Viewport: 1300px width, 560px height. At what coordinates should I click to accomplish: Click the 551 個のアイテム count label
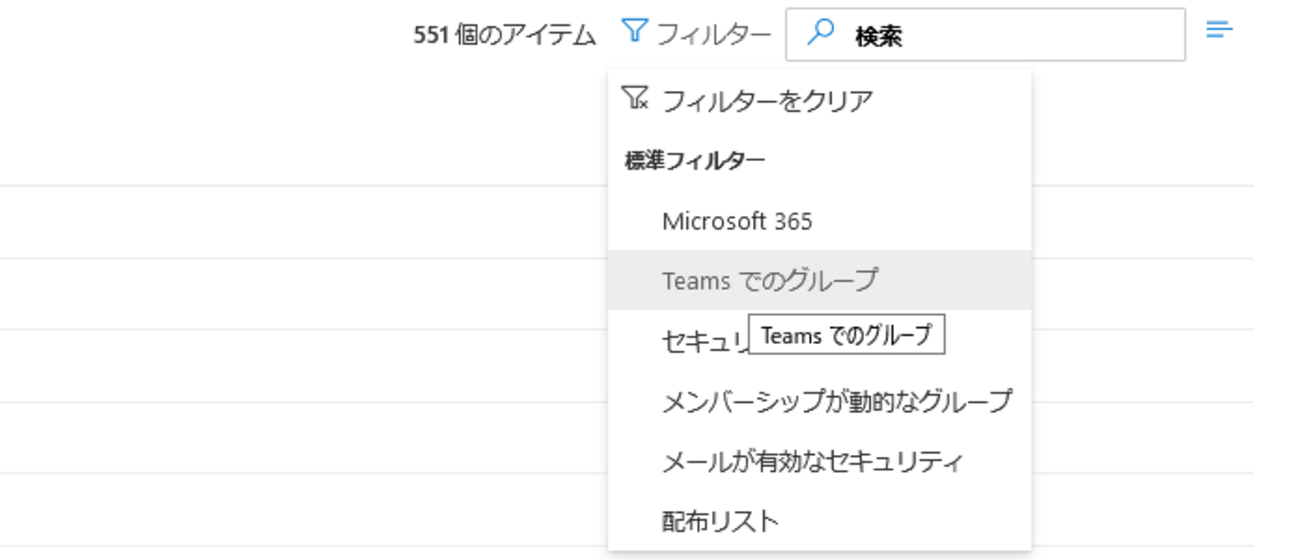click(504, 36)
